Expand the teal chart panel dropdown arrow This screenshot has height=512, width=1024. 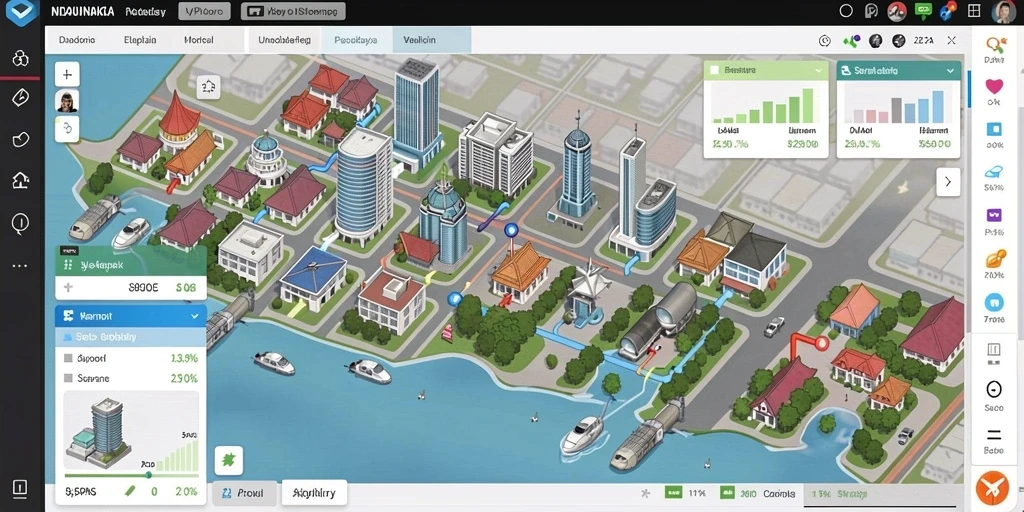(x=948, y=71)
